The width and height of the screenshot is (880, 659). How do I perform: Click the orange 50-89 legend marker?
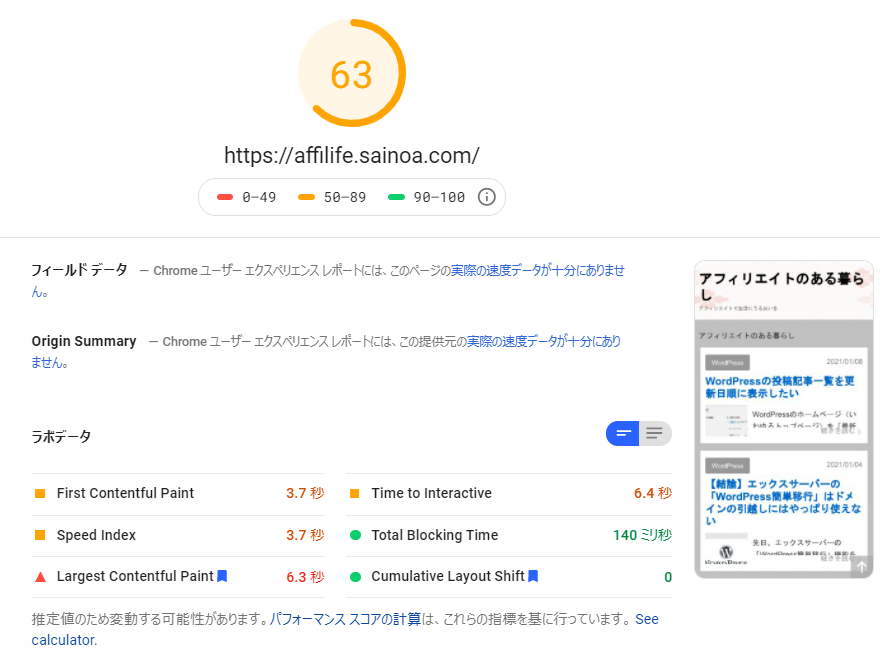pos(306,197)
